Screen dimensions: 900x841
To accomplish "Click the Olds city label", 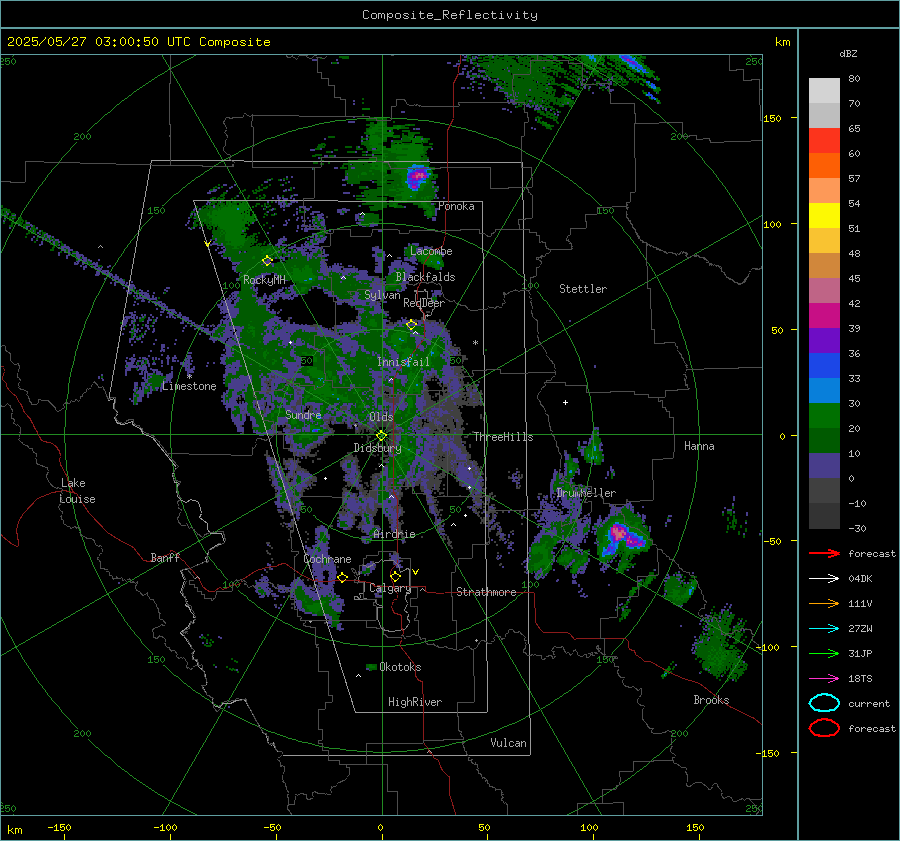I will 381,417.
